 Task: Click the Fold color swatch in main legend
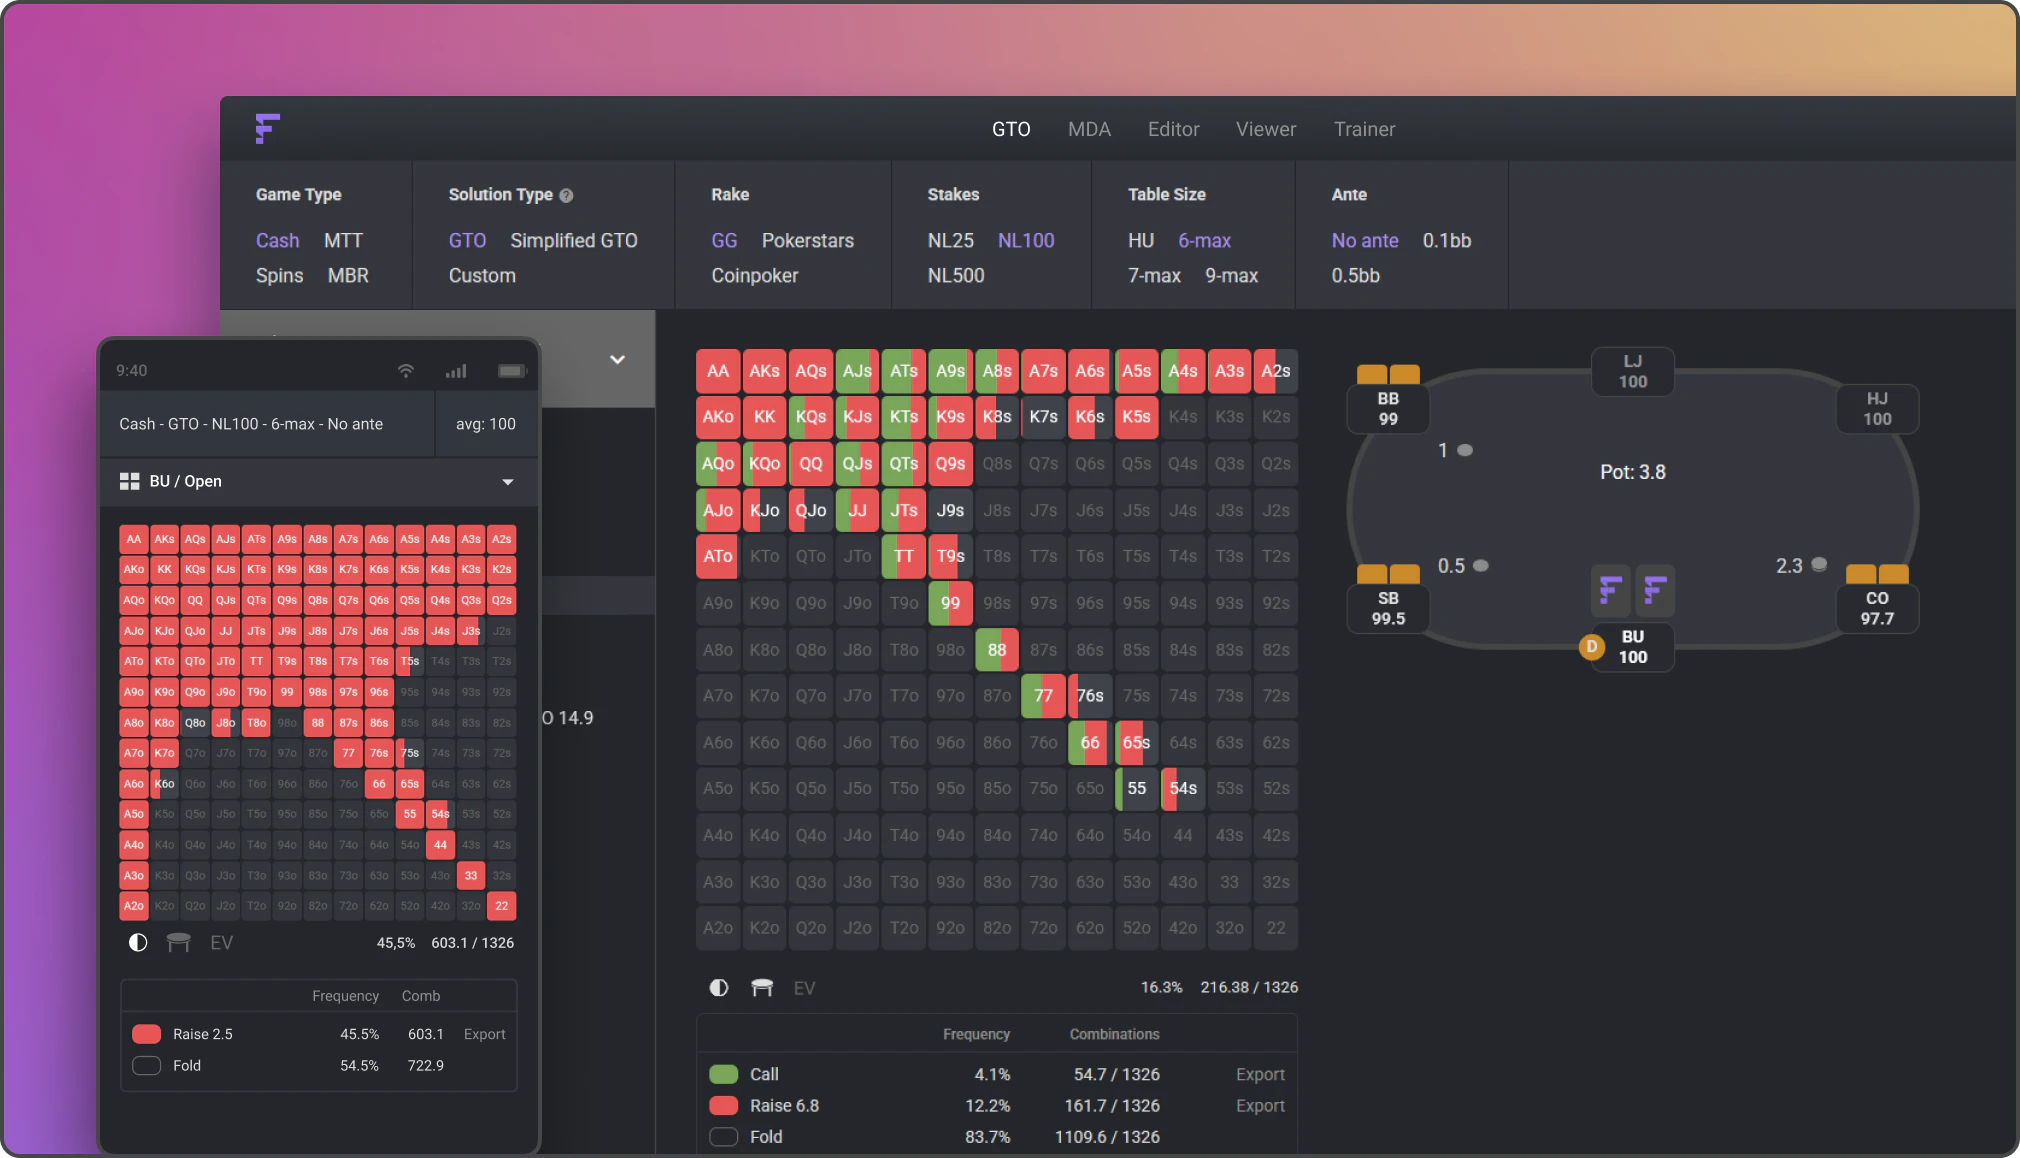click(x=723, y=1137)
